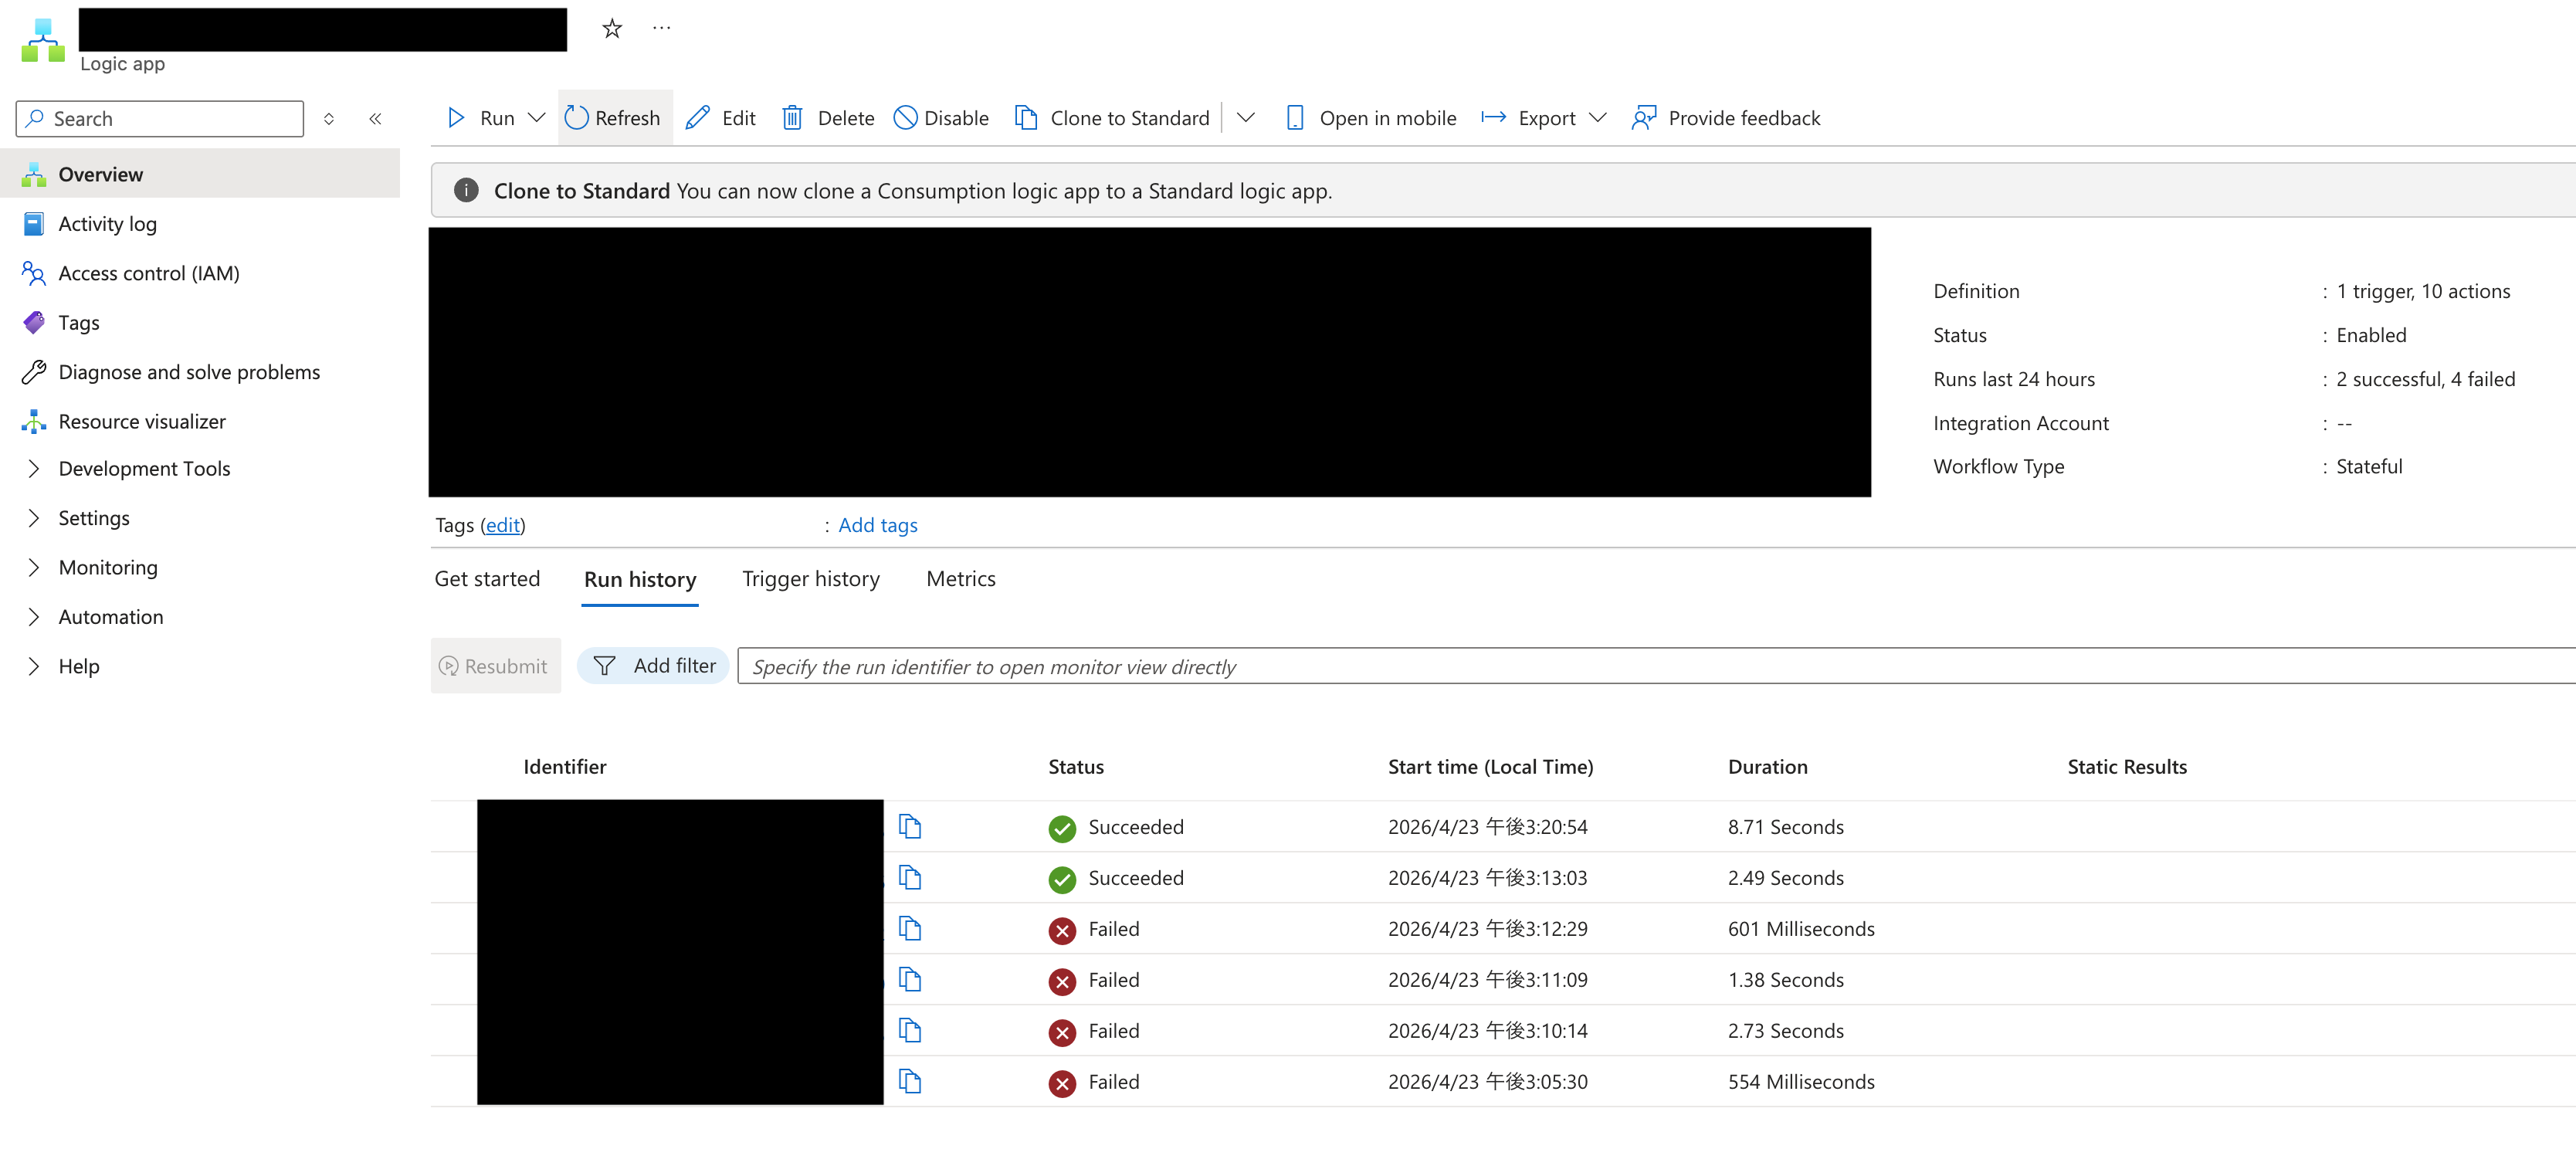Focus the run identifier input field
The width and height of the screenshot is (2576, 1149).
1656,666
